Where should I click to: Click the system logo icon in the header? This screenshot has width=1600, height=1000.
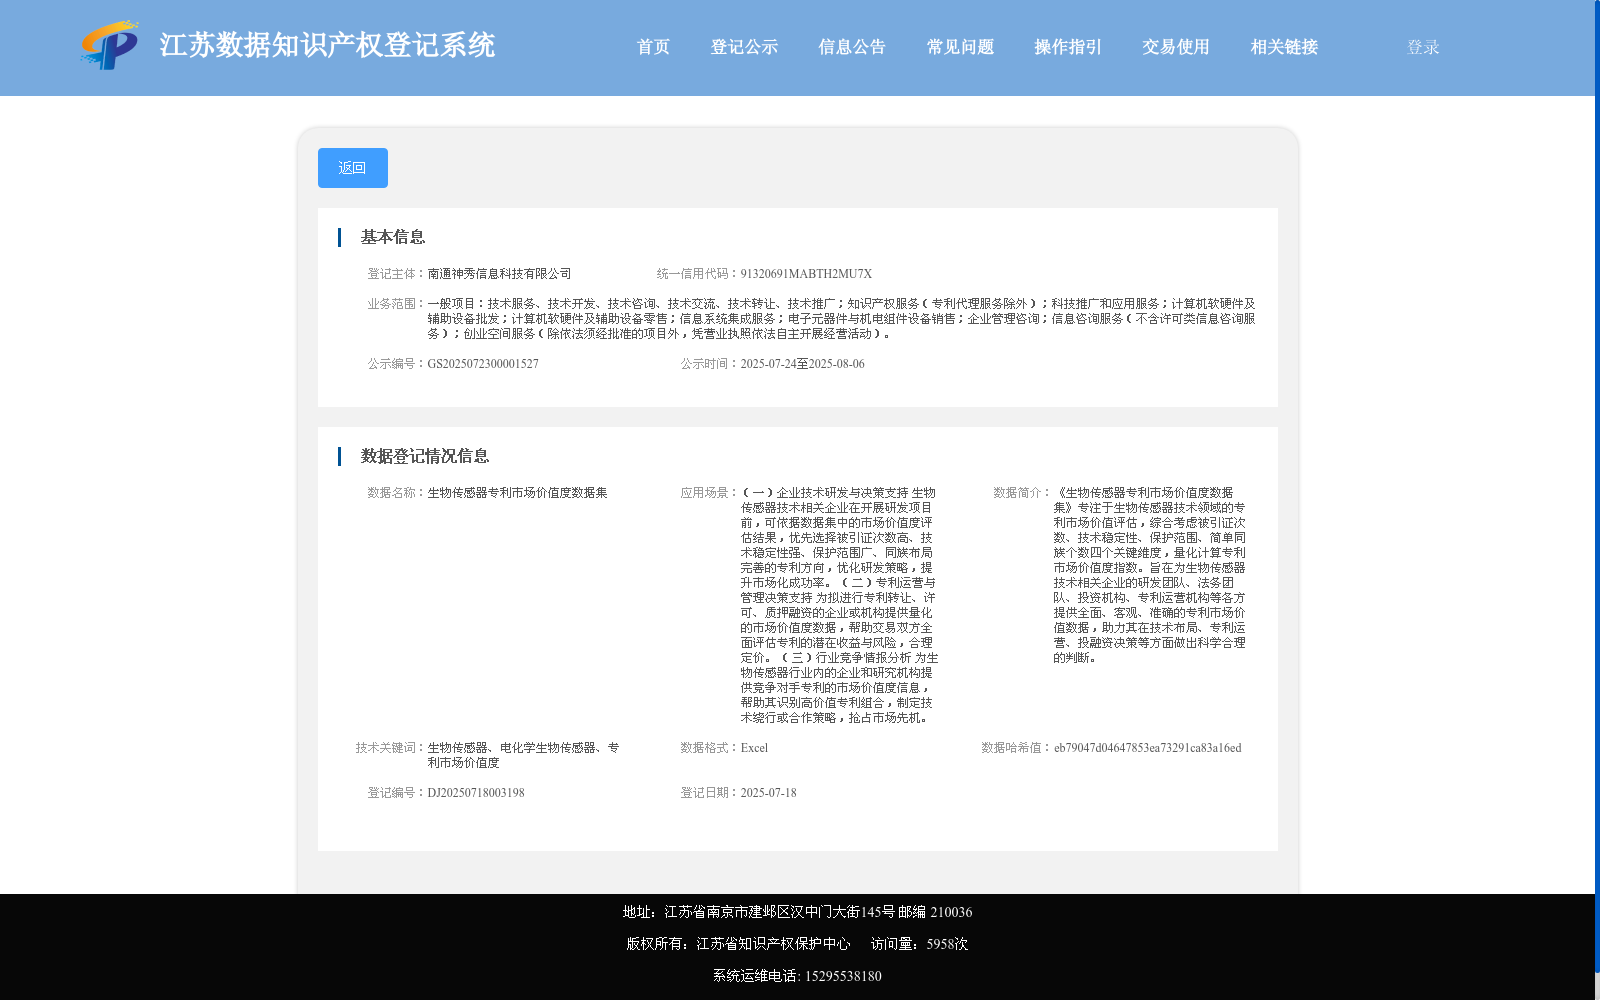110,45
